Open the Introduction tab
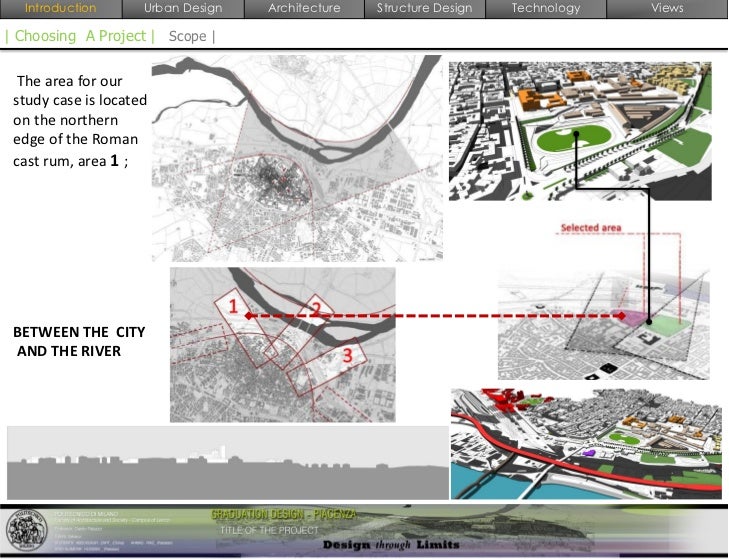Screen dimensions: 729x559 (x=60, y=8)
